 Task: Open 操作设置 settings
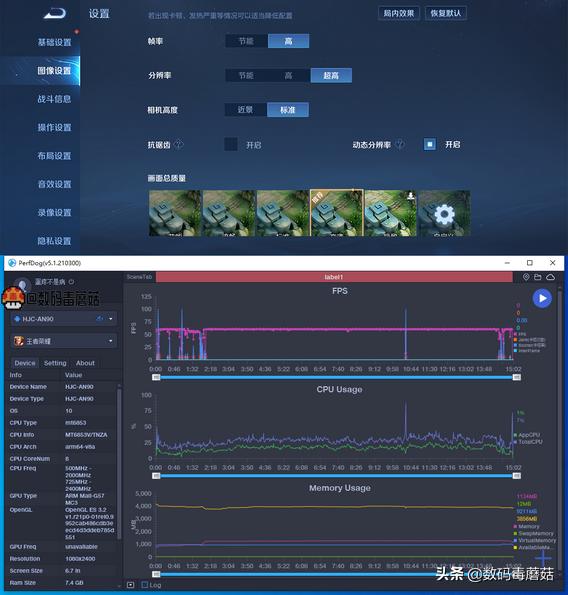54,127
